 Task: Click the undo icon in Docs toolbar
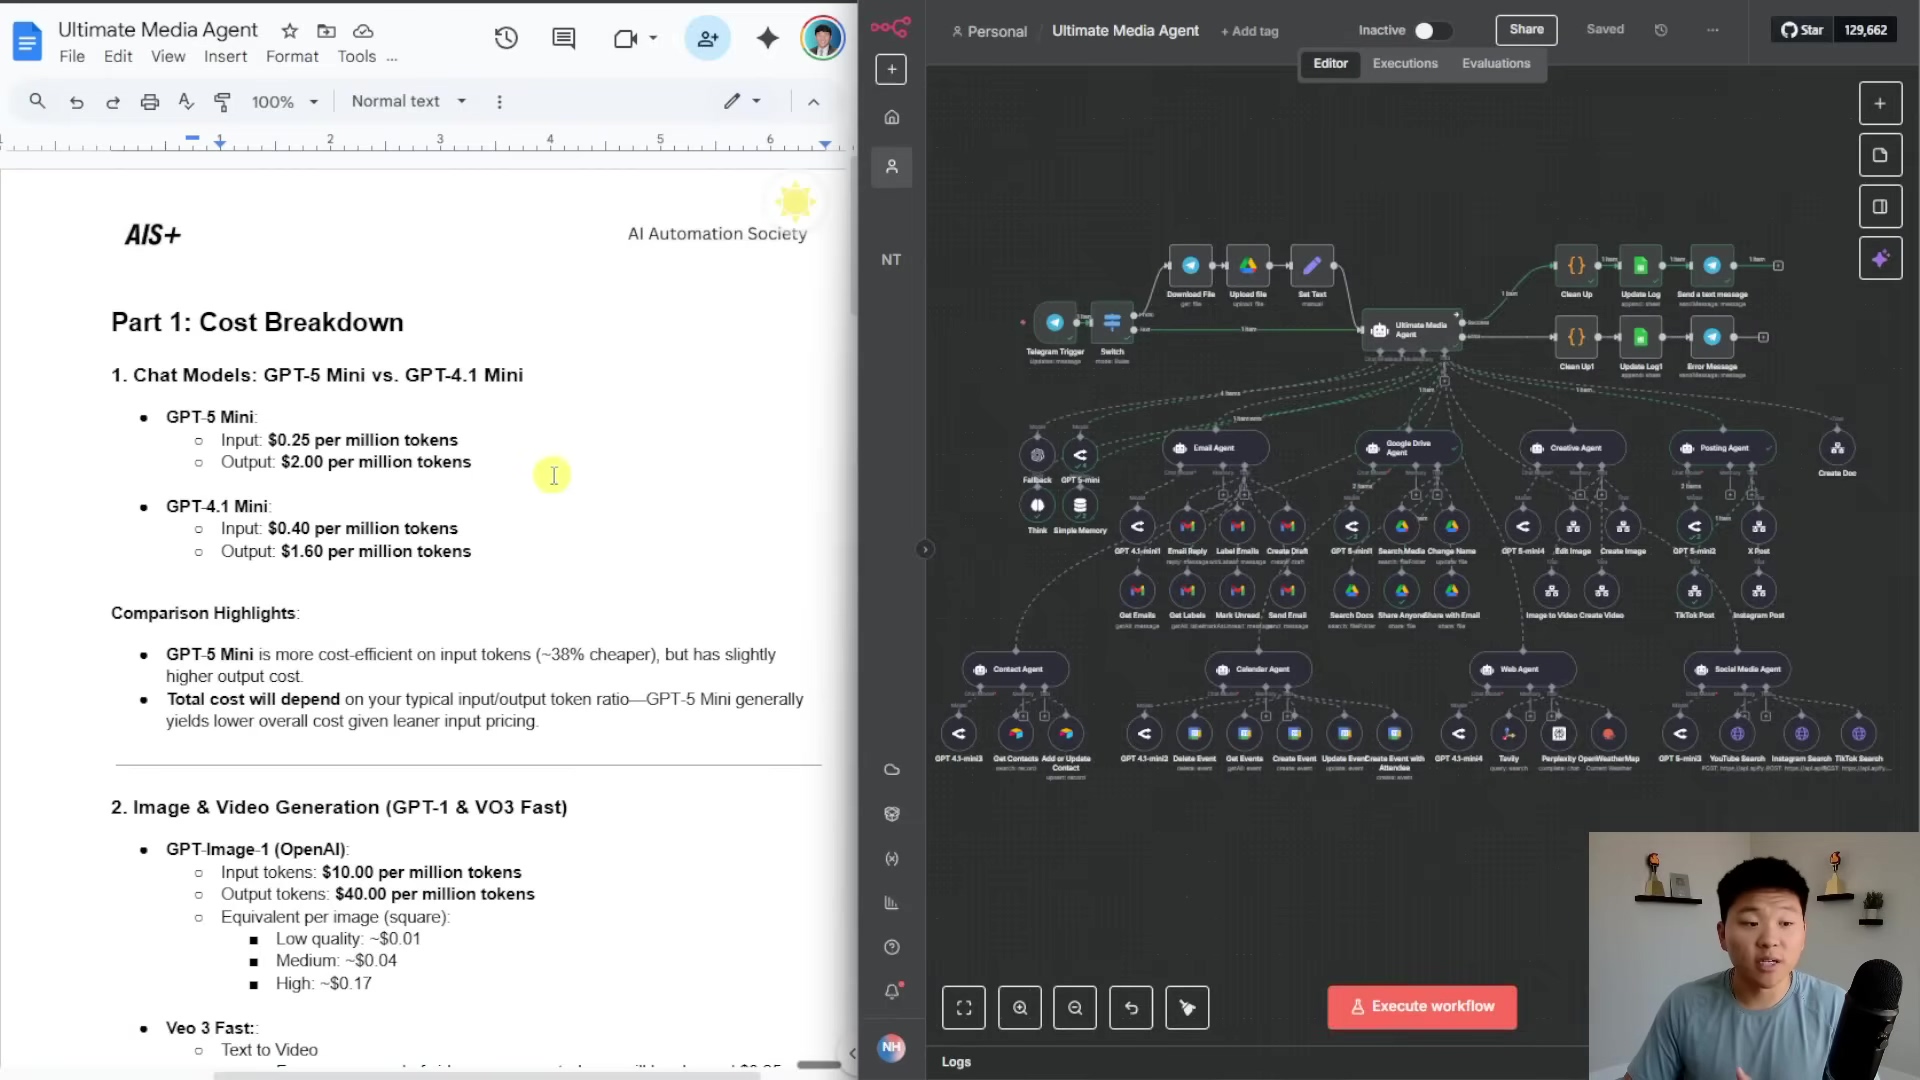[x=76, y=102]
